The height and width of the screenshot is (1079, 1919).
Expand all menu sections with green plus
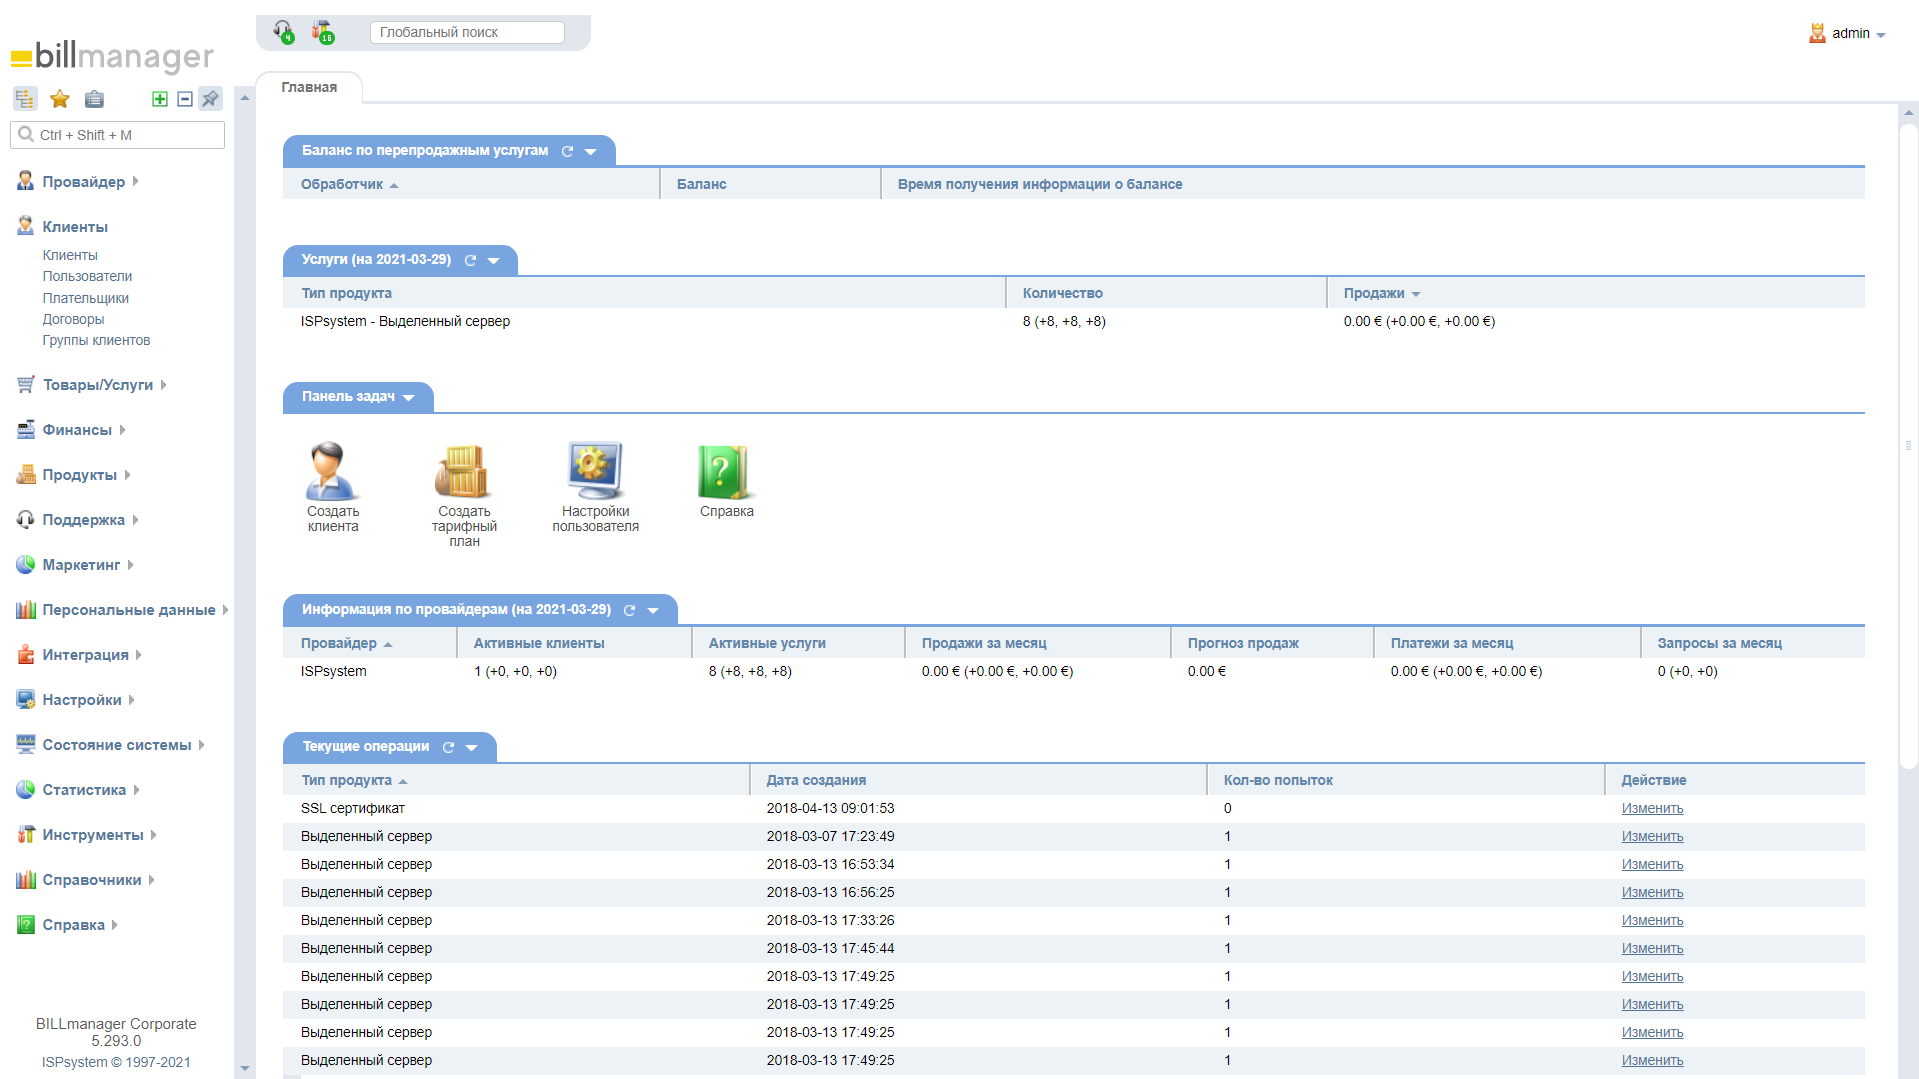pyautogui.click(x=159, y=99)
